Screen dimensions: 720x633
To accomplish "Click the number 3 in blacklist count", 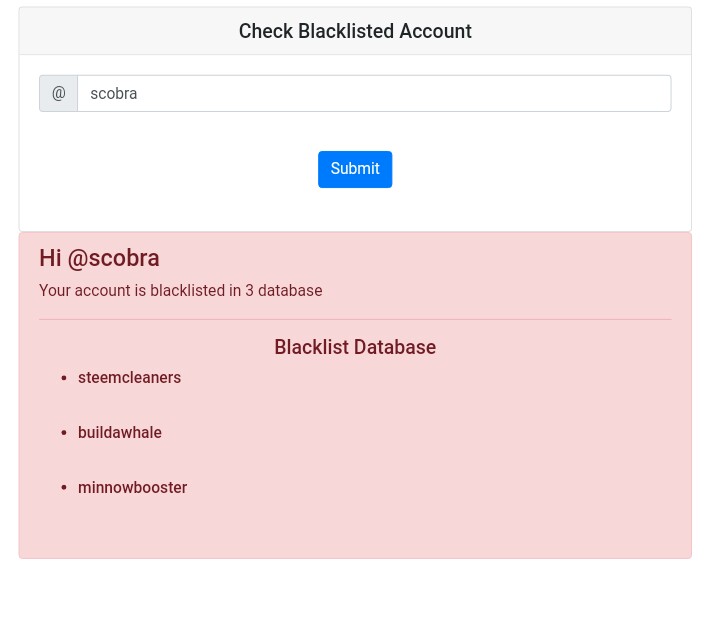I will pos(250,291).
